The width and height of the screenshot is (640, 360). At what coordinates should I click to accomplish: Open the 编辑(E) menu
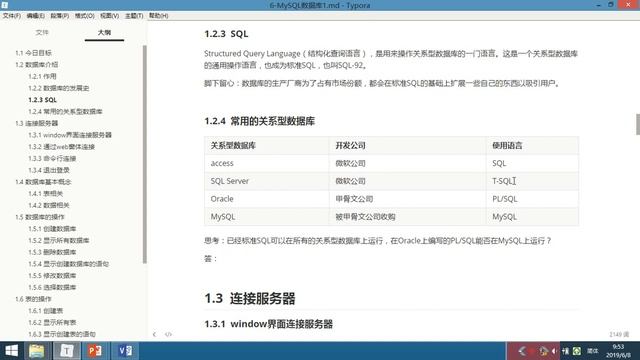click(x=36, y=16)
